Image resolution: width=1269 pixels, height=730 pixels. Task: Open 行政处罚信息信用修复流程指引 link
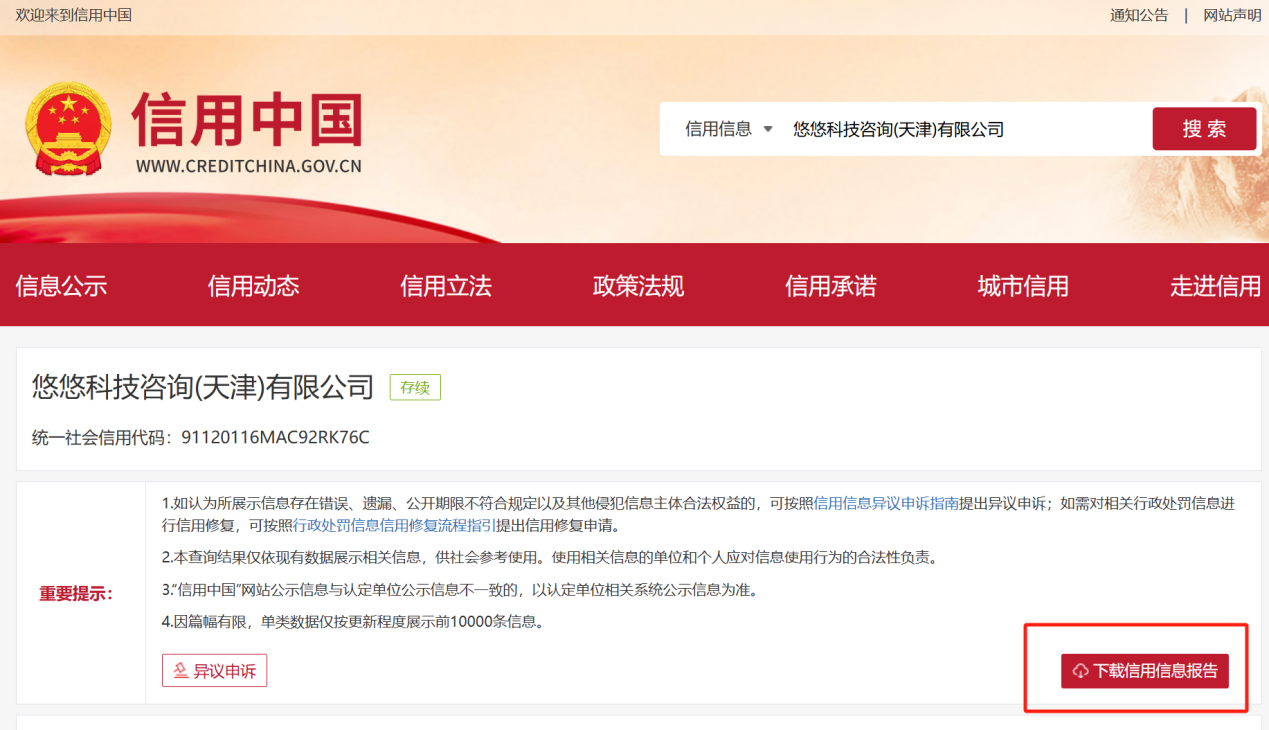394,525
